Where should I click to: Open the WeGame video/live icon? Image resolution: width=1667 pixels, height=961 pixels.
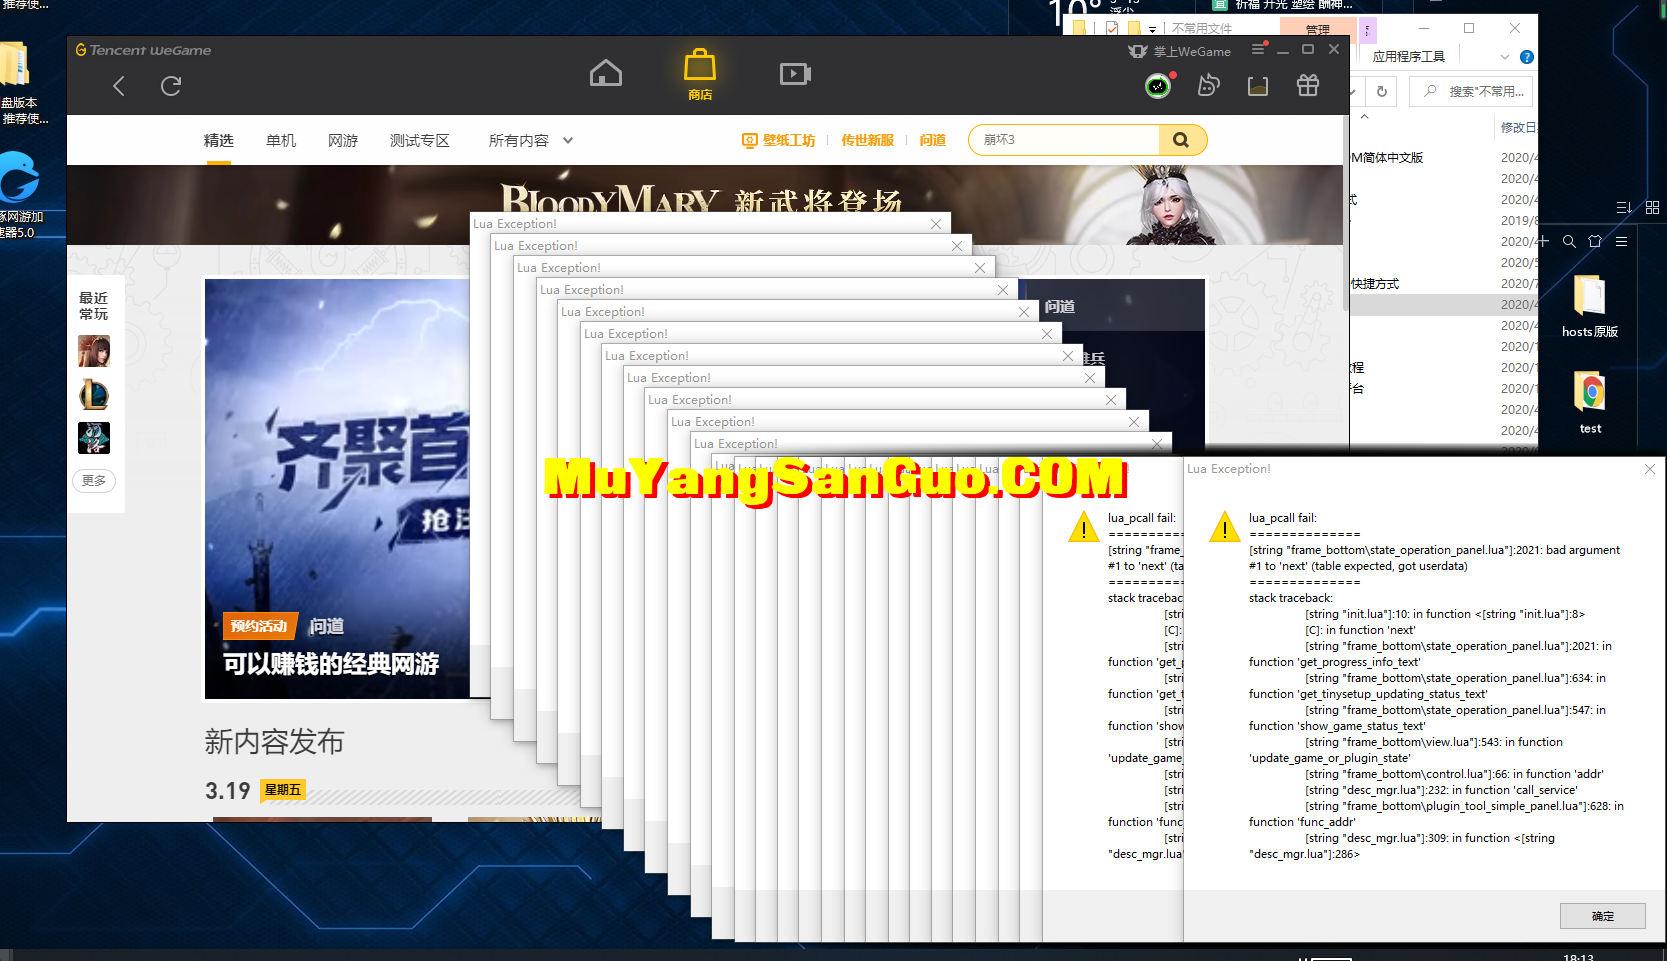[795, 73]
